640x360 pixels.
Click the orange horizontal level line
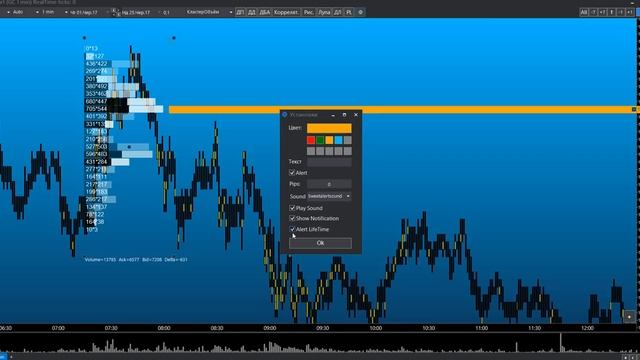click(x=402, y=109)
